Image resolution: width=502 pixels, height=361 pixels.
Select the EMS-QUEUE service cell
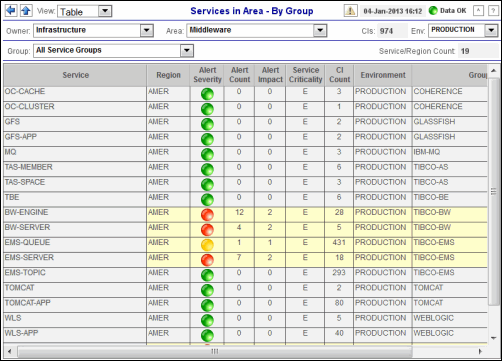coord(75,245)
